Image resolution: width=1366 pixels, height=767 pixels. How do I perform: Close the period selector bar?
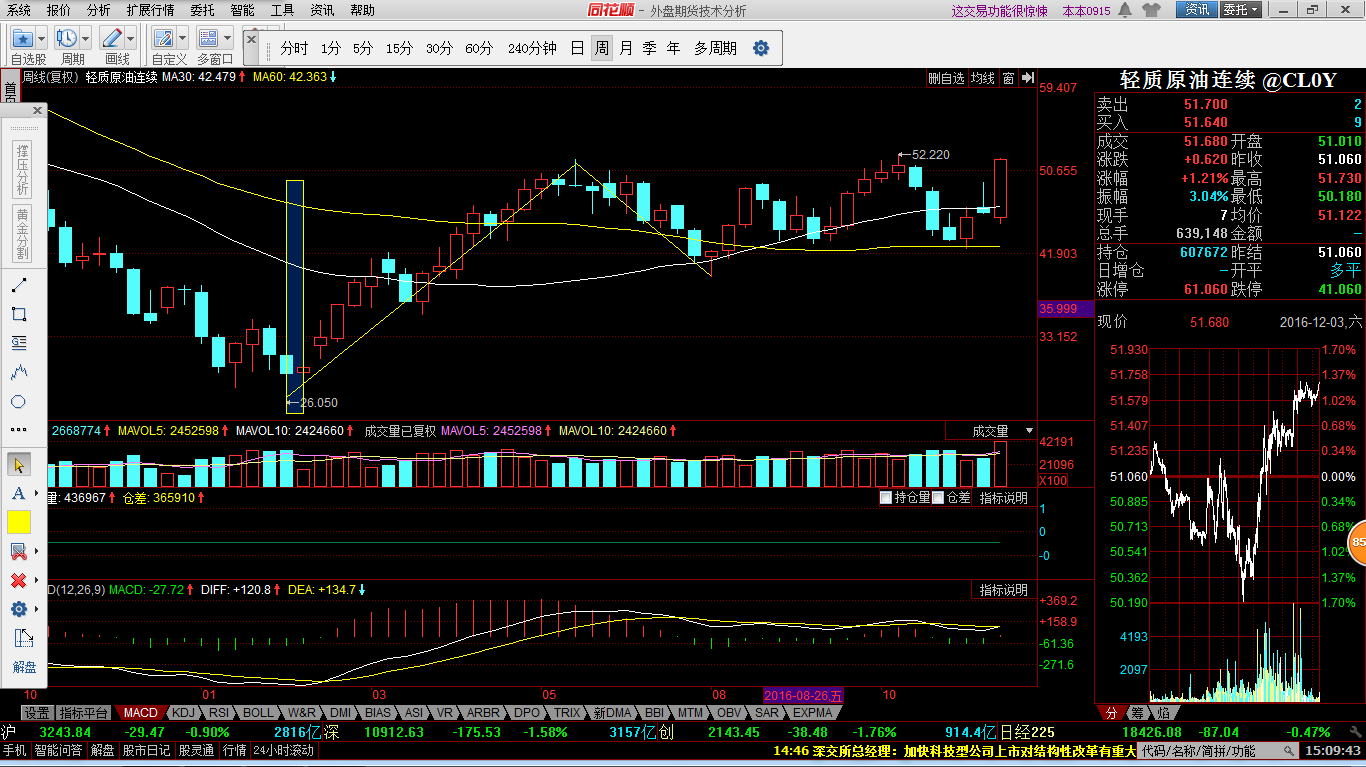pyautogui.click(x=251, y=39)
